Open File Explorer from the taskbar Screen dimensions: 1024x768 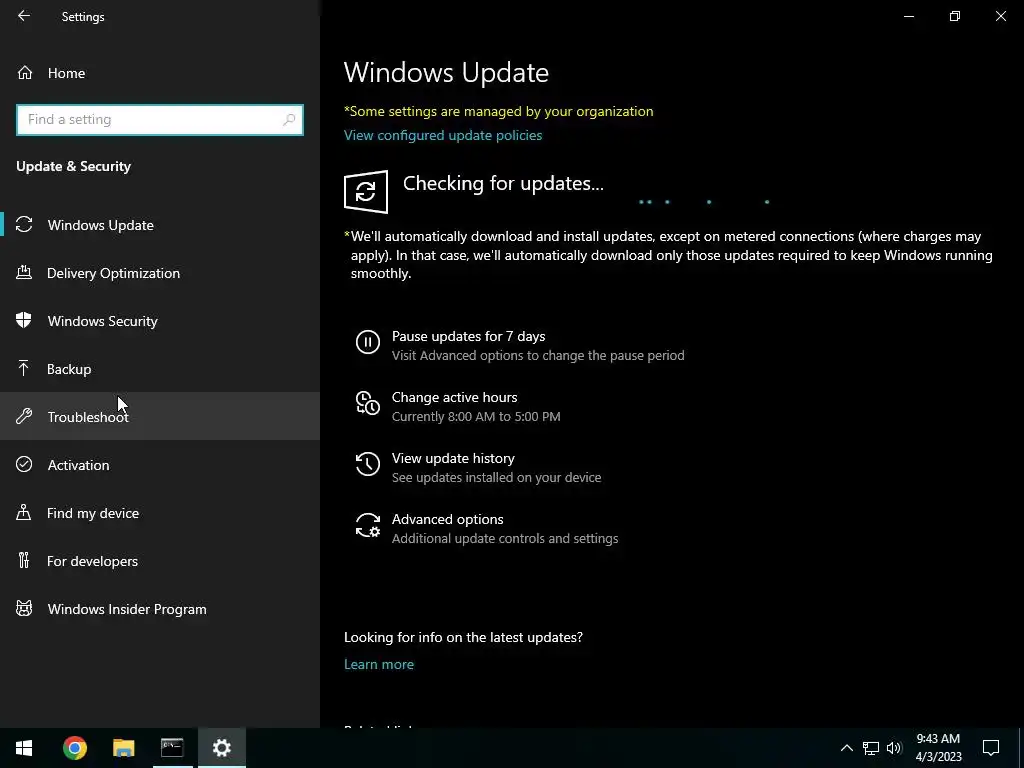click(x=123, y=748)
